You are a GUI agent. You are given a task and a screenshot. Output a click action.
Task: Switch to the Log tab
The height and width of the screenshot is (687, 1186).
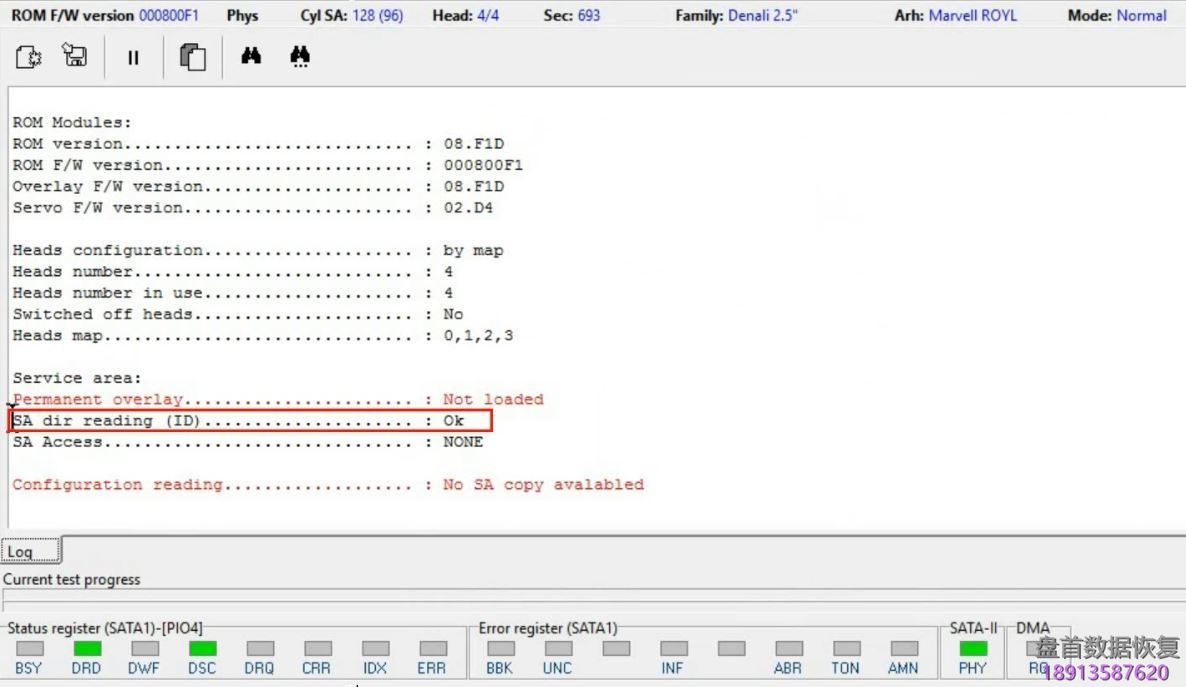[30, 550]
